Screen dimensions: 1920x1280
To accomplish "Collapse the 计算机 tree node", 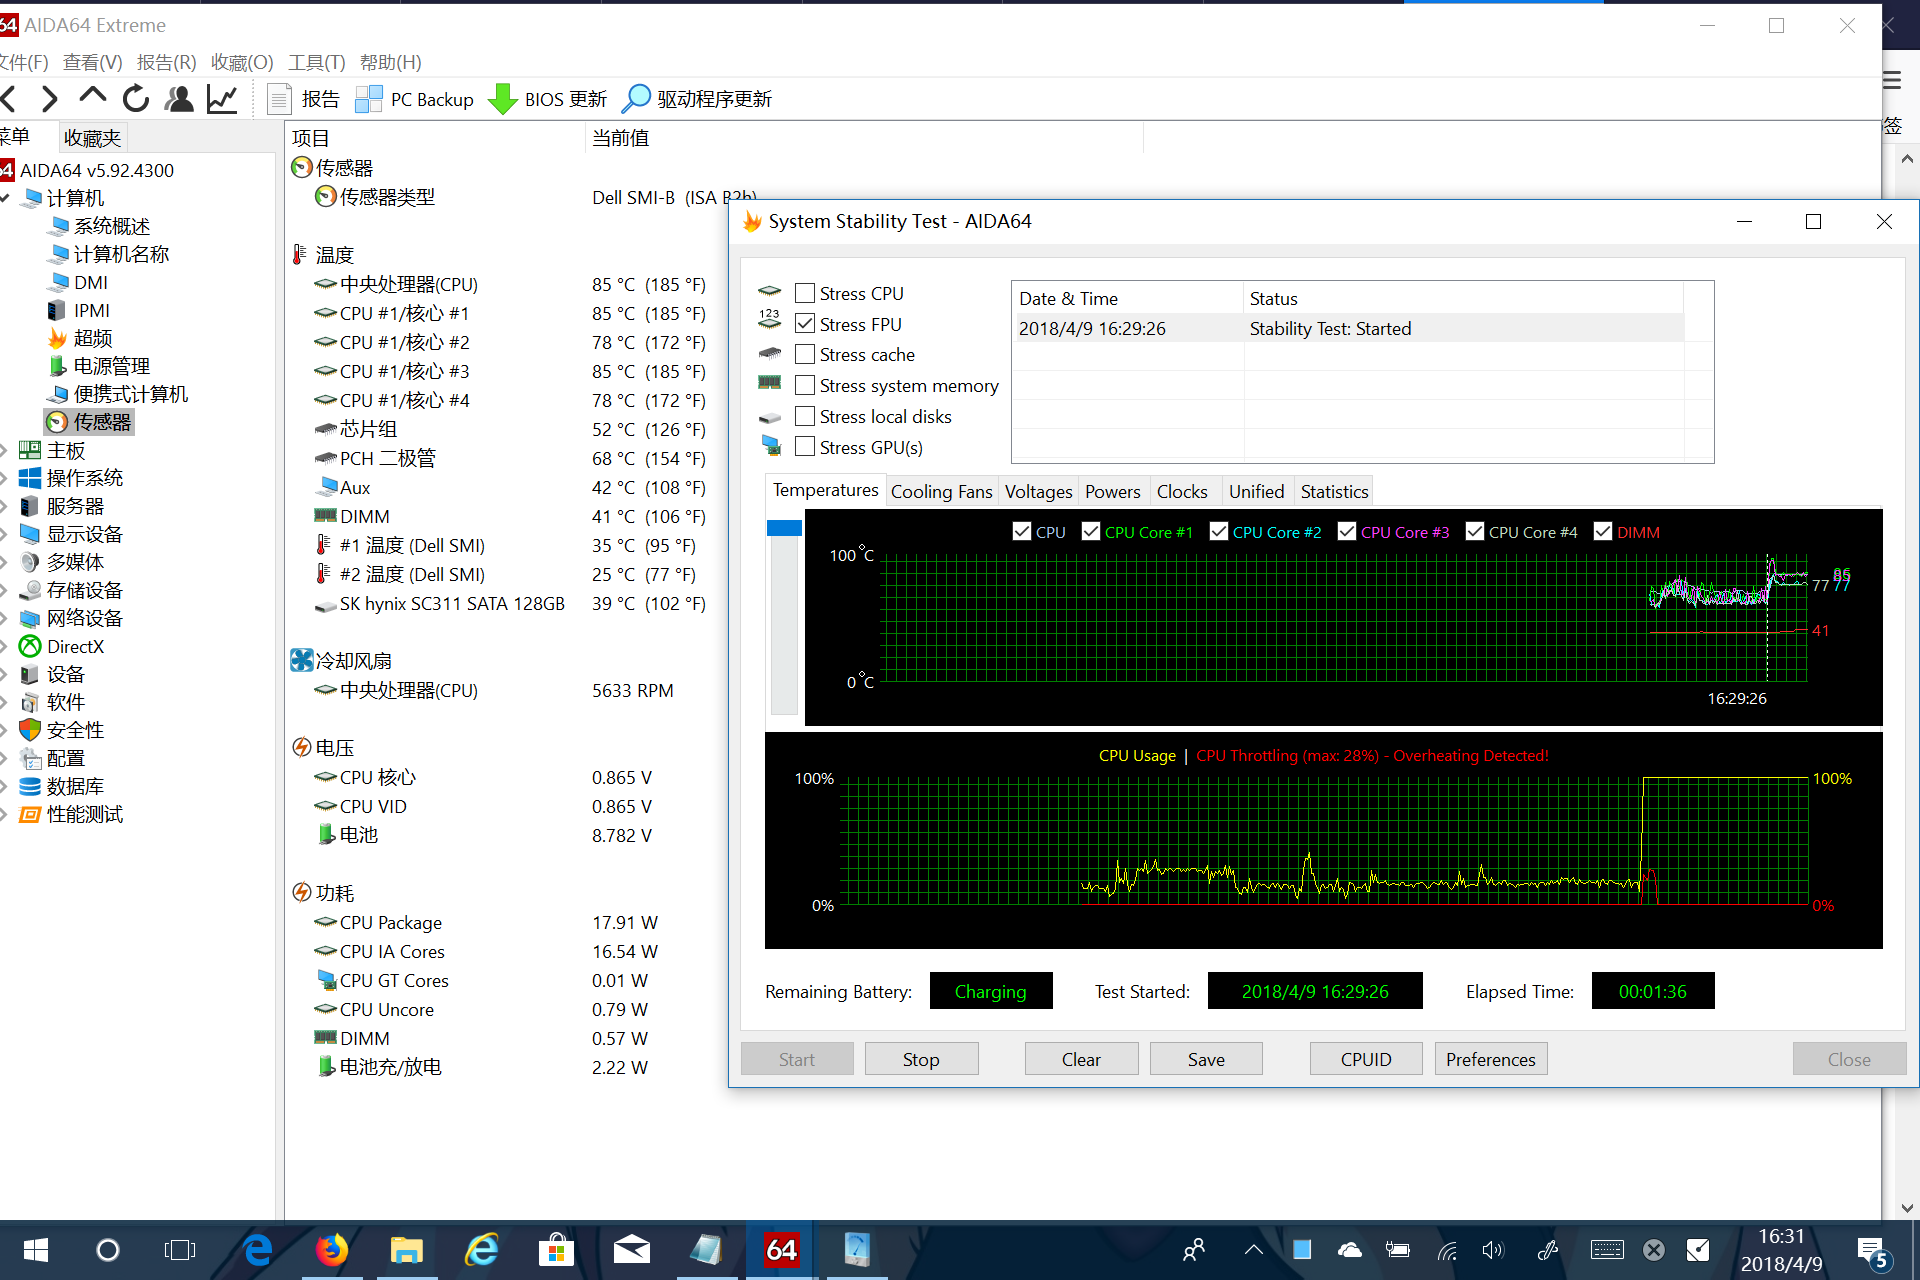I will click(6, 198).
